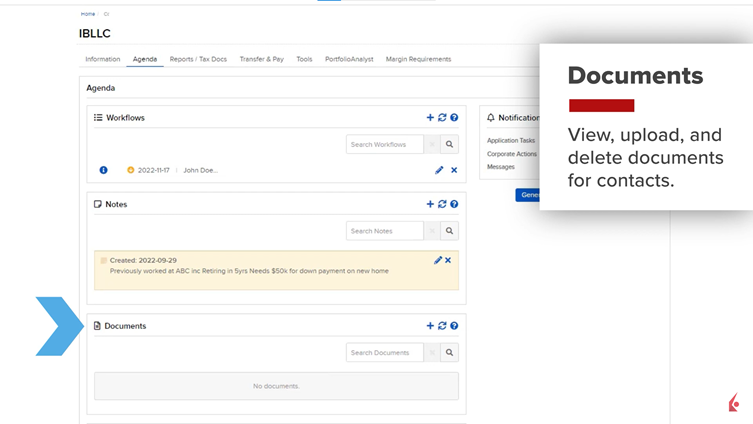The image size is (753, 424).
Task: Open the Transfer & Pay tab
Action: tap(261, 59)
